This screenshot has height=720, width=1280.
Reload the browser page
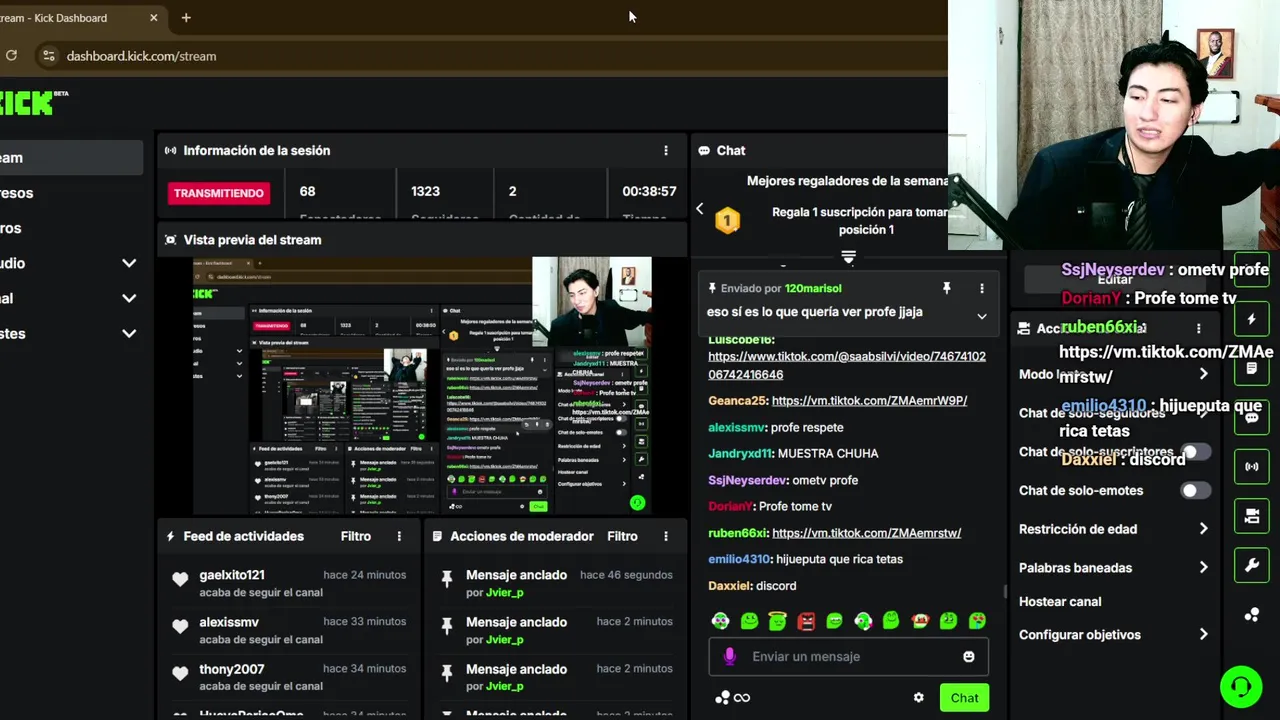tap(11, 56)
